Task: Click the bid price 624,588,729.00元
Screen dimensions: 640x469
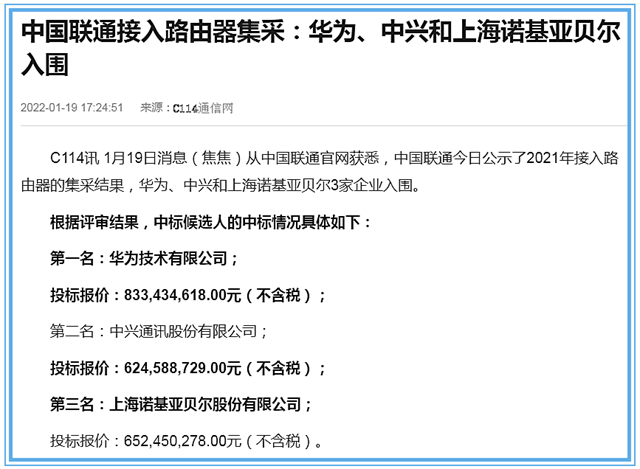Action: tap(183, 368)
